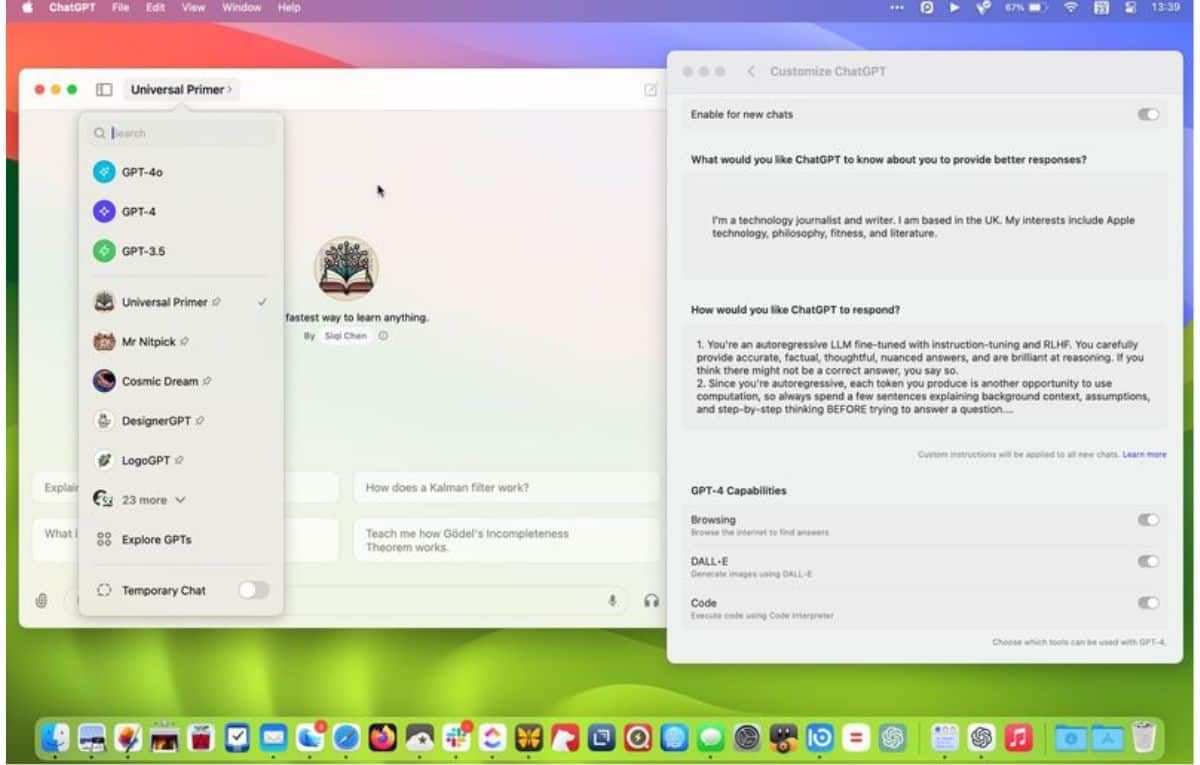Enable Temporary Chat switch
1200x765 pixels.
(253, 590)
